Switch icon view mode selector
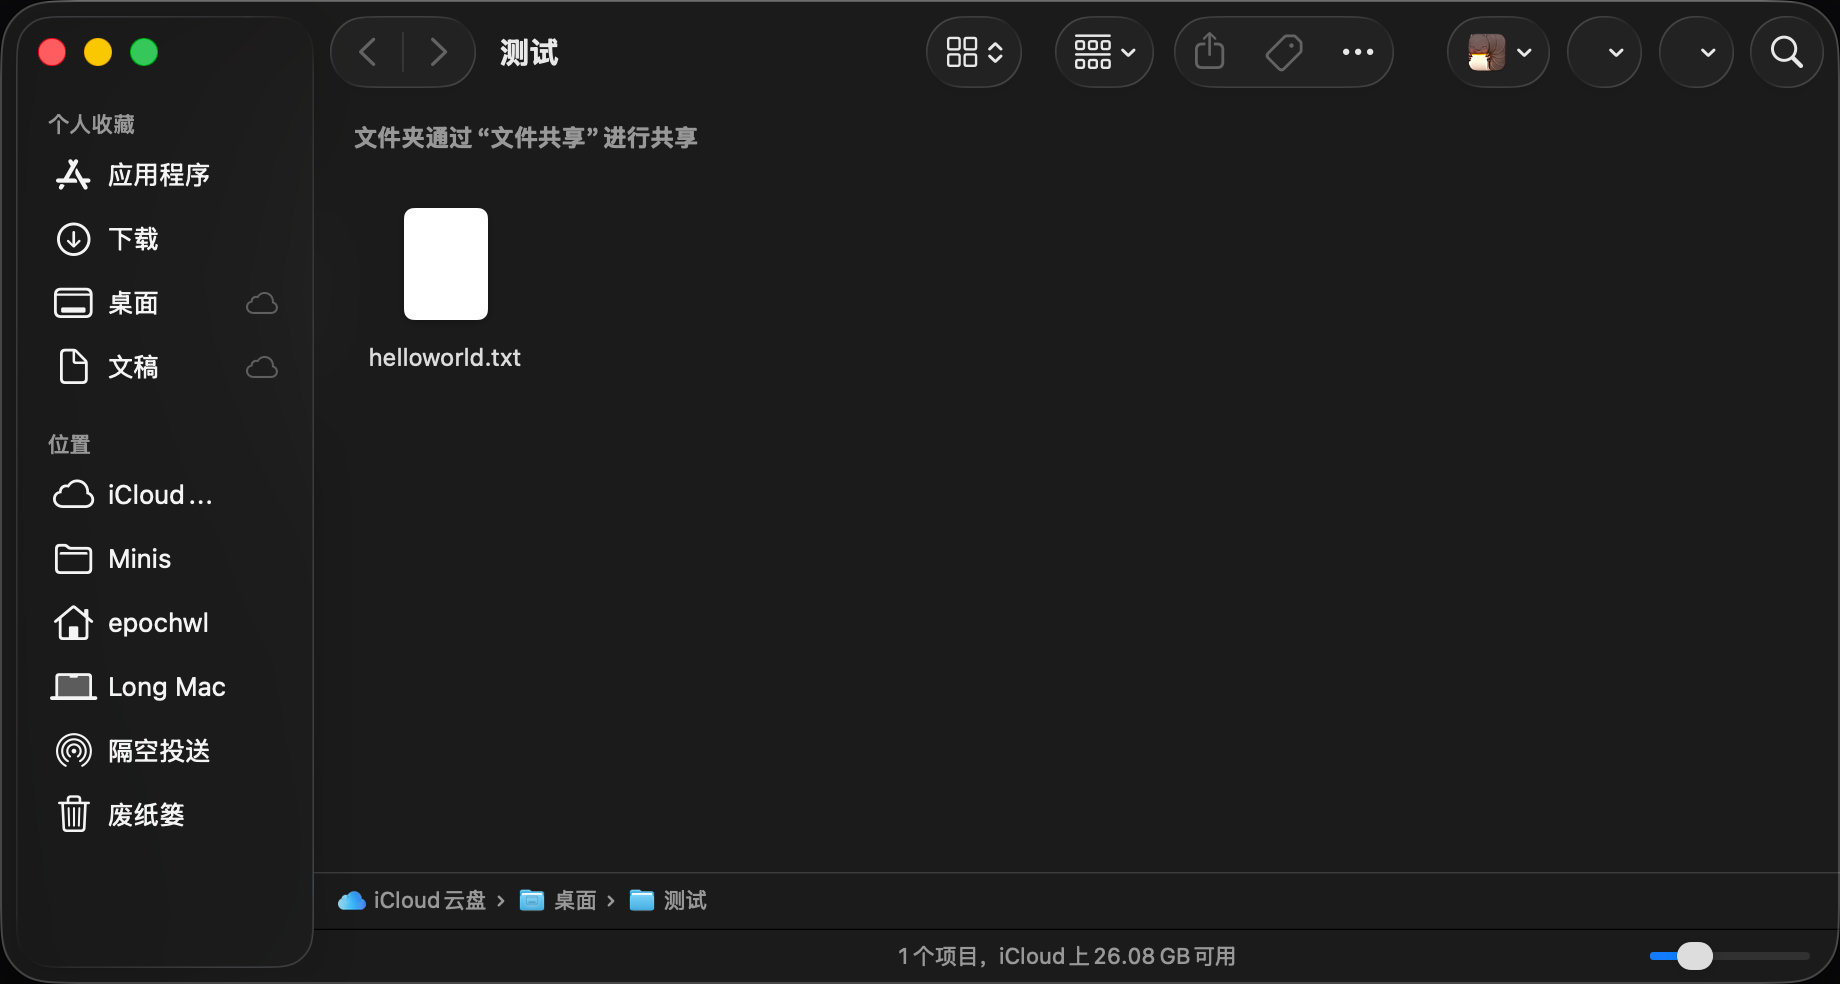The width and height of the screenshot is (1840, 984). pos(973,52)
